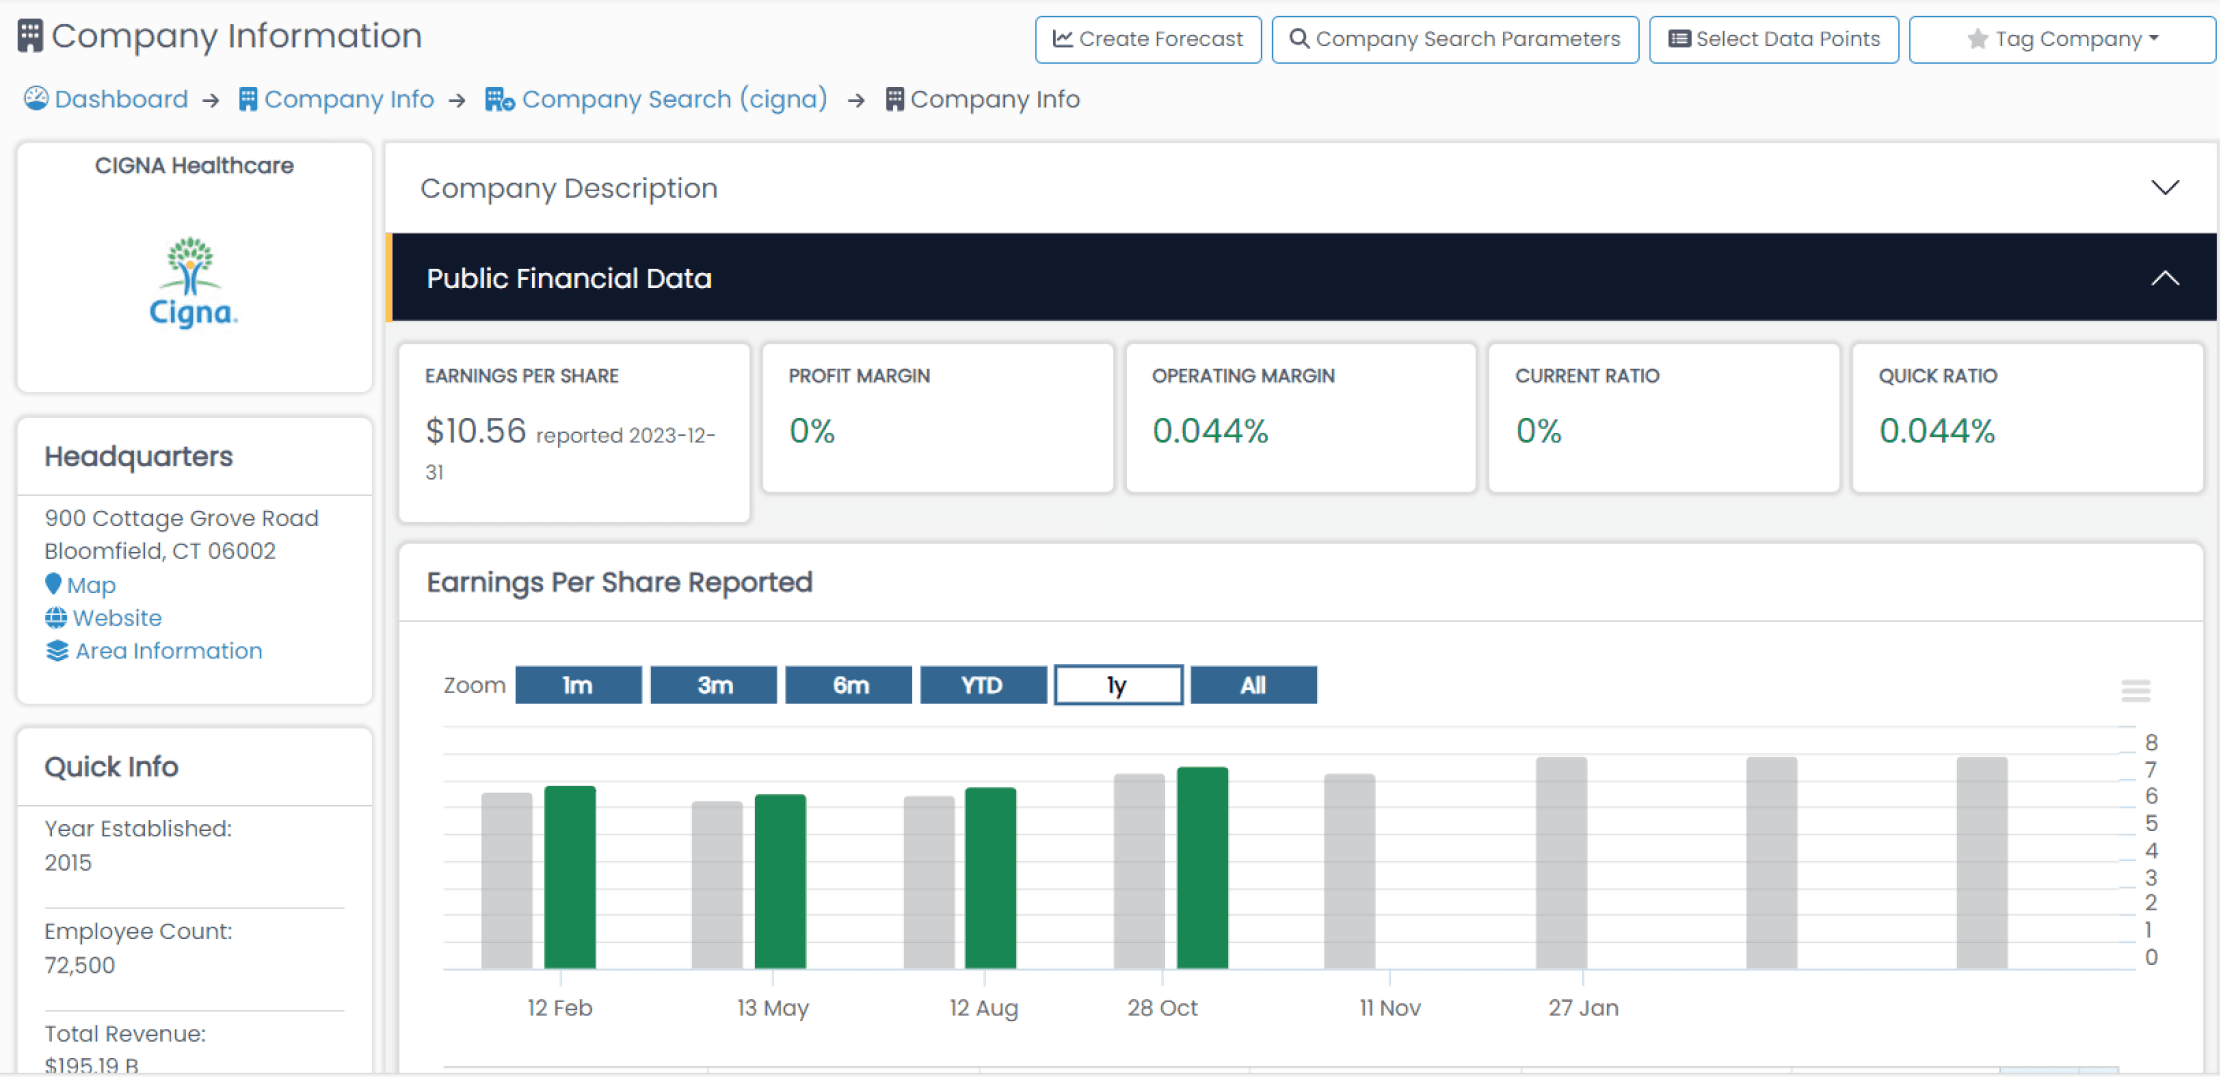Click the Select Data Points button
Image resolution: width=2220 pixels, height=1077 pixels.
1774,39
